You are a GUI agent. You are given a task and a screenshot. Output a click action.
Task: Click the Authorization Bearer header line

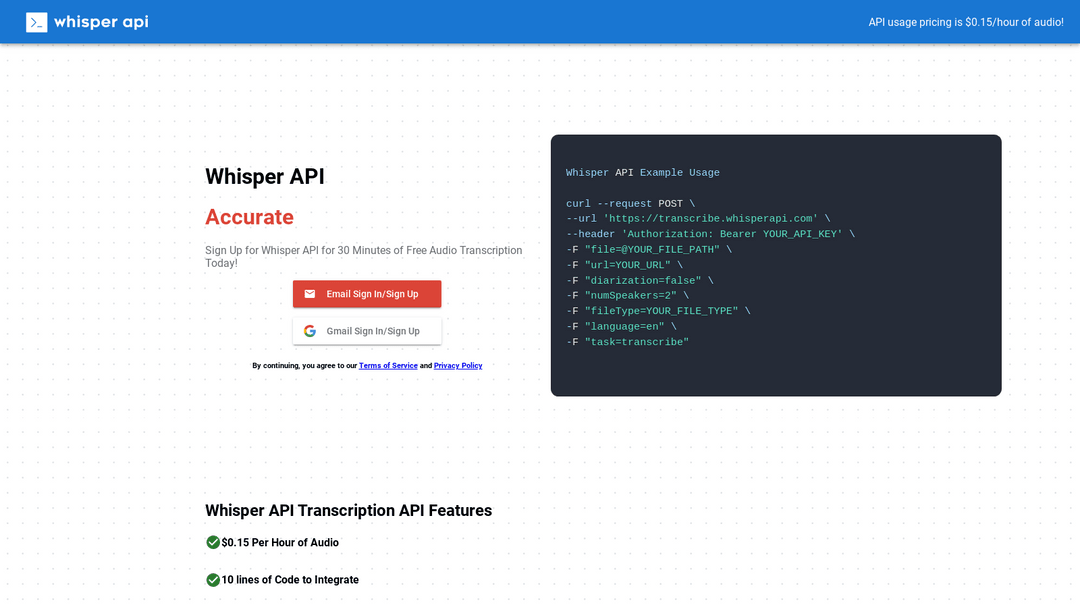pyautogui.click(x=710, y=234)
